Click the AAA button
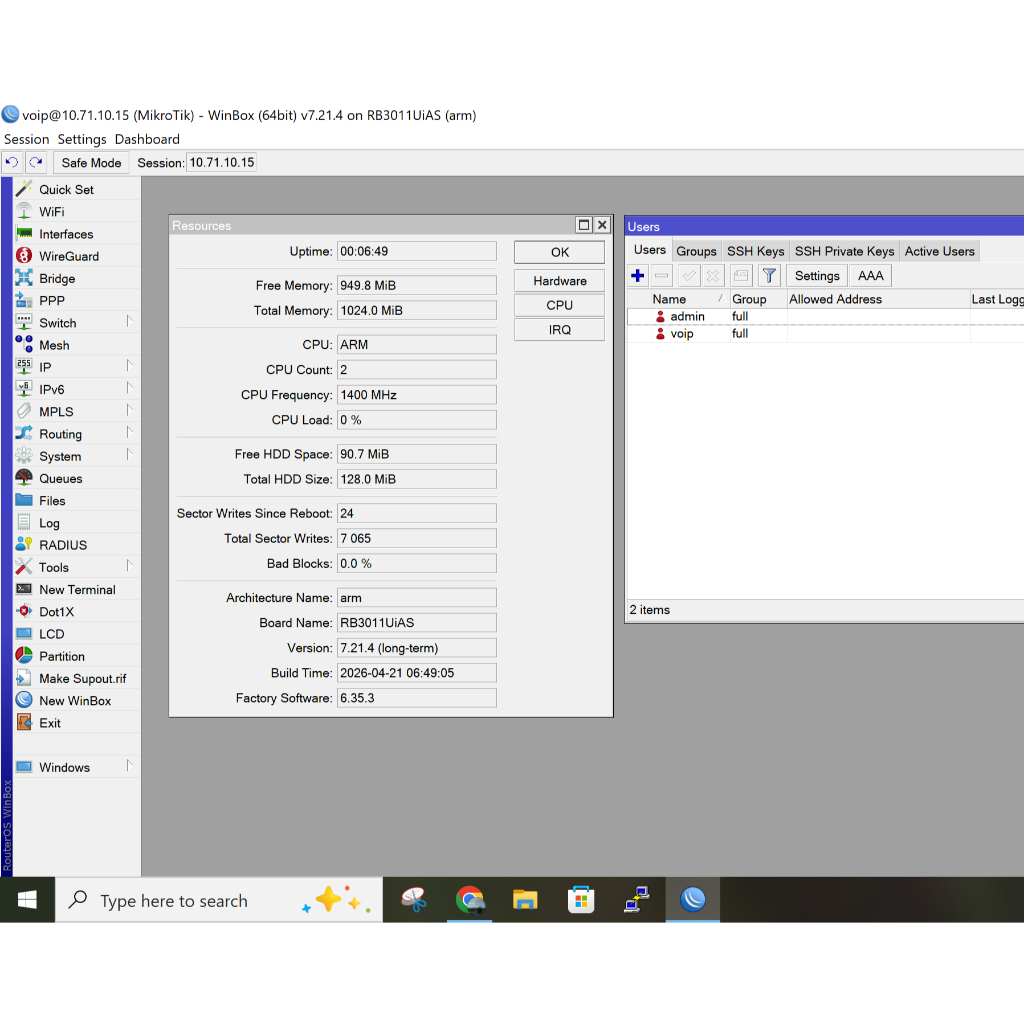This screenshot has width=1024, height=1024. (x=871, y=276)
